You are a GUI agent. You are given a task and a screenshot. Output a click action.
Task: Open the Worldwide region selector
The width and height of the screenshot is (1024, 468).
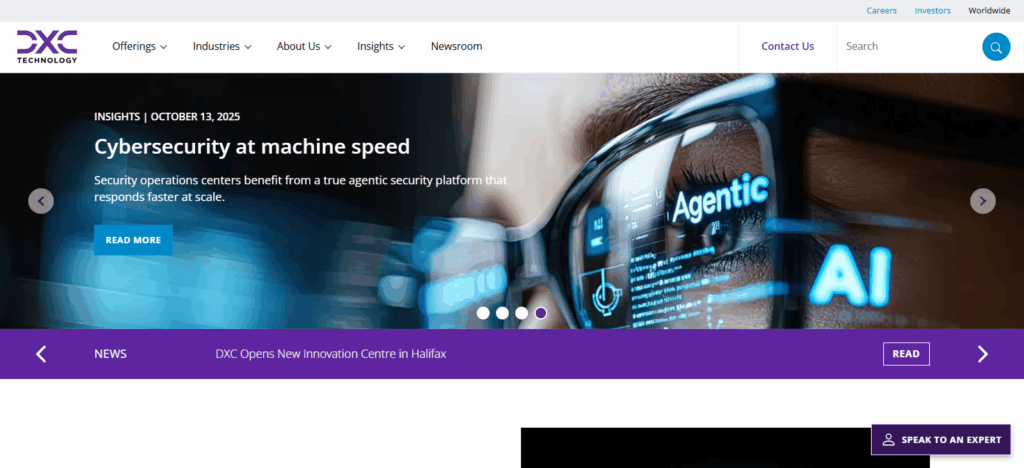pyautogui.click(x=989, y=10)
